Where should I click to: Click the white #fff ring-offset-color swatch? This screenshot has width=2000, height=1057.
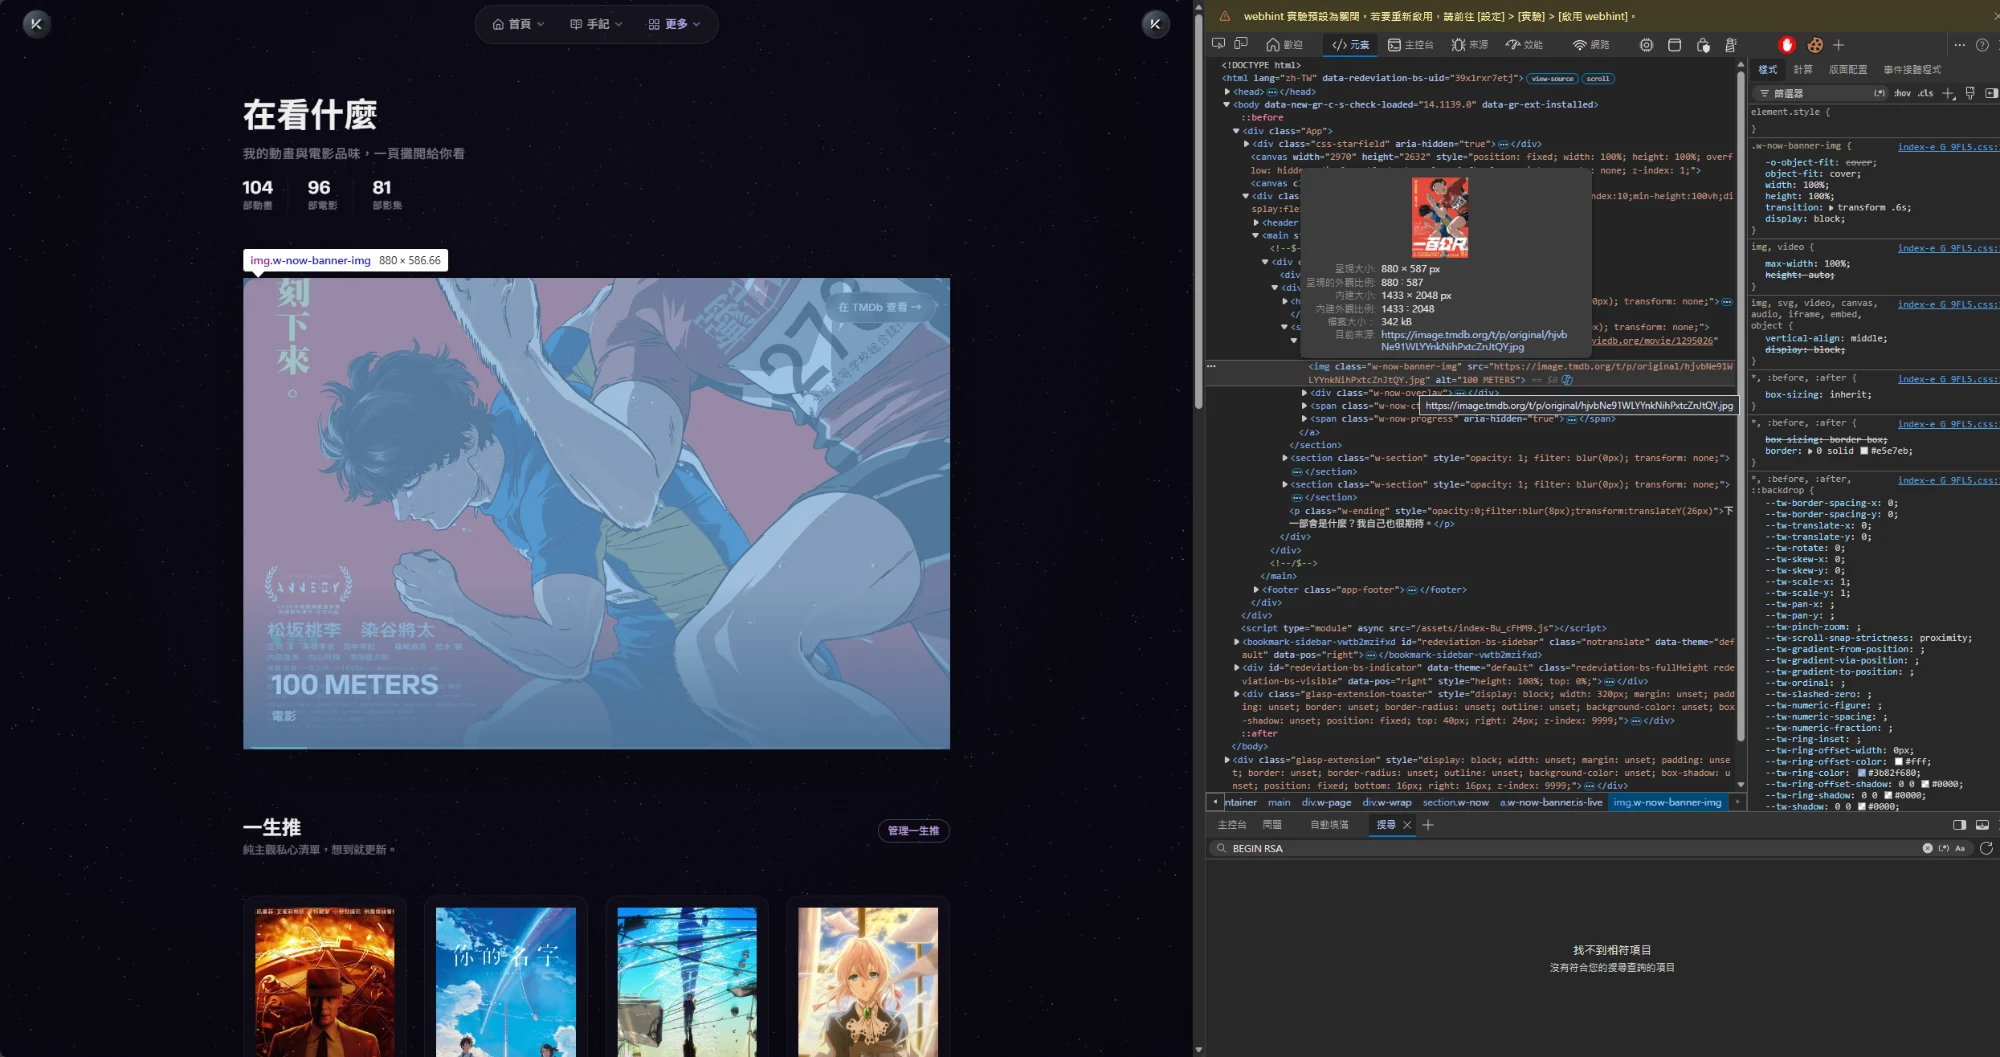(x=1898, y=762)
